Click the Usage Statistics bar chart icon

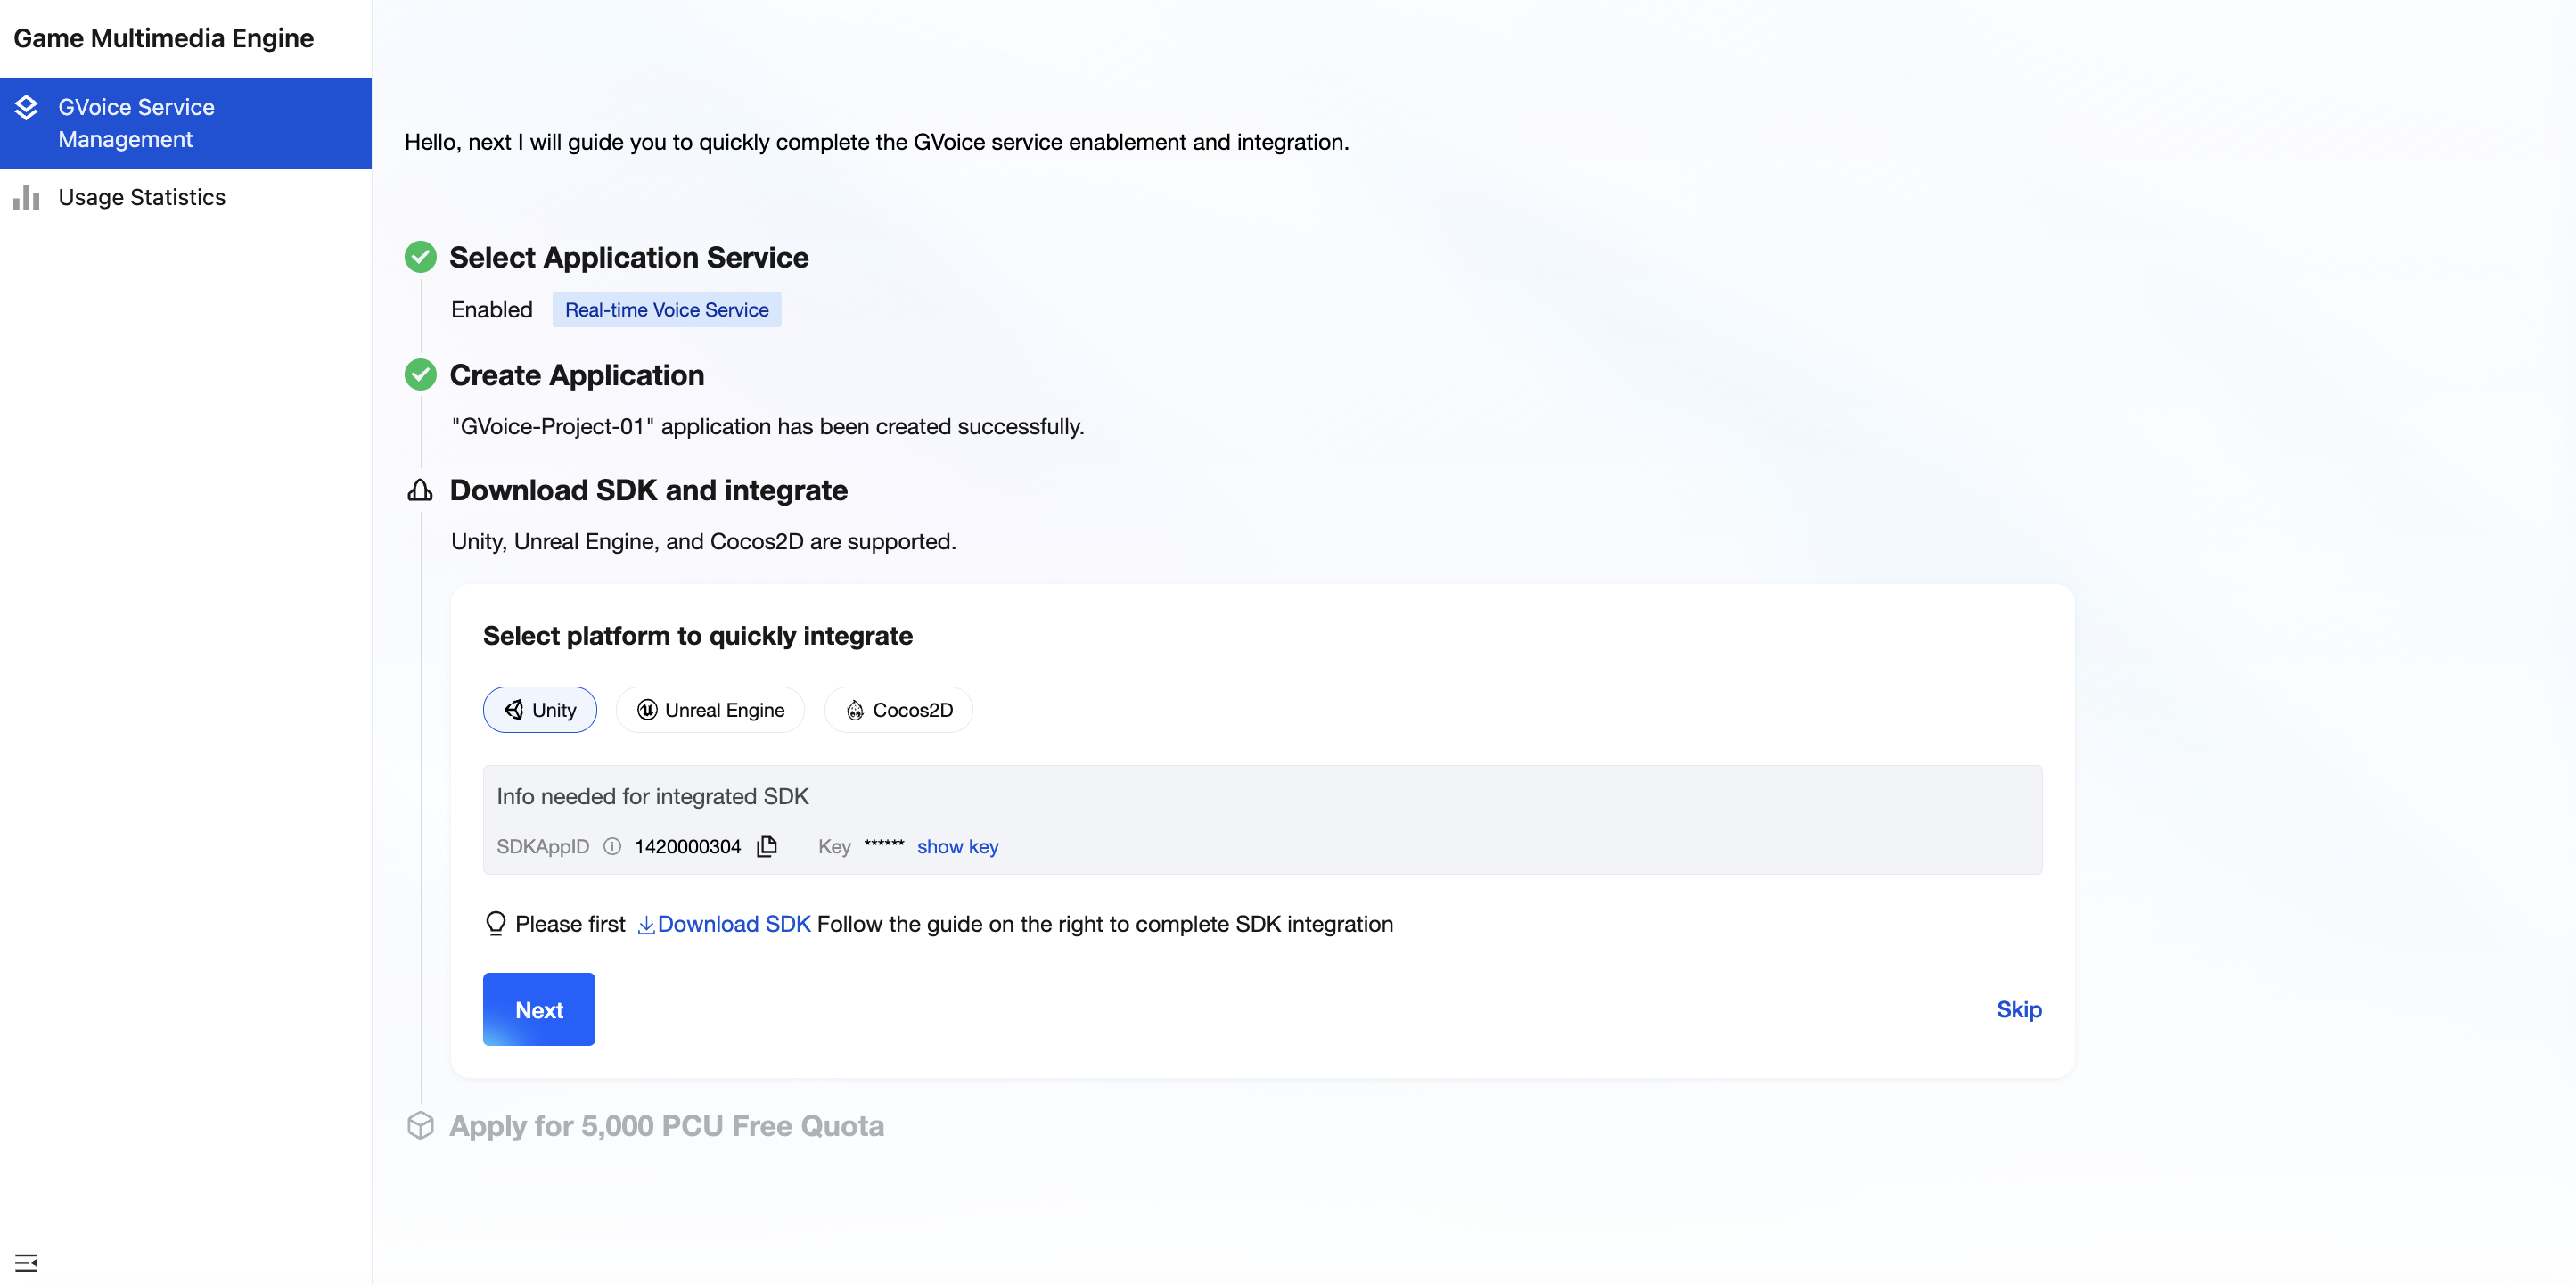pyautogui.click(x=26, y=197)
